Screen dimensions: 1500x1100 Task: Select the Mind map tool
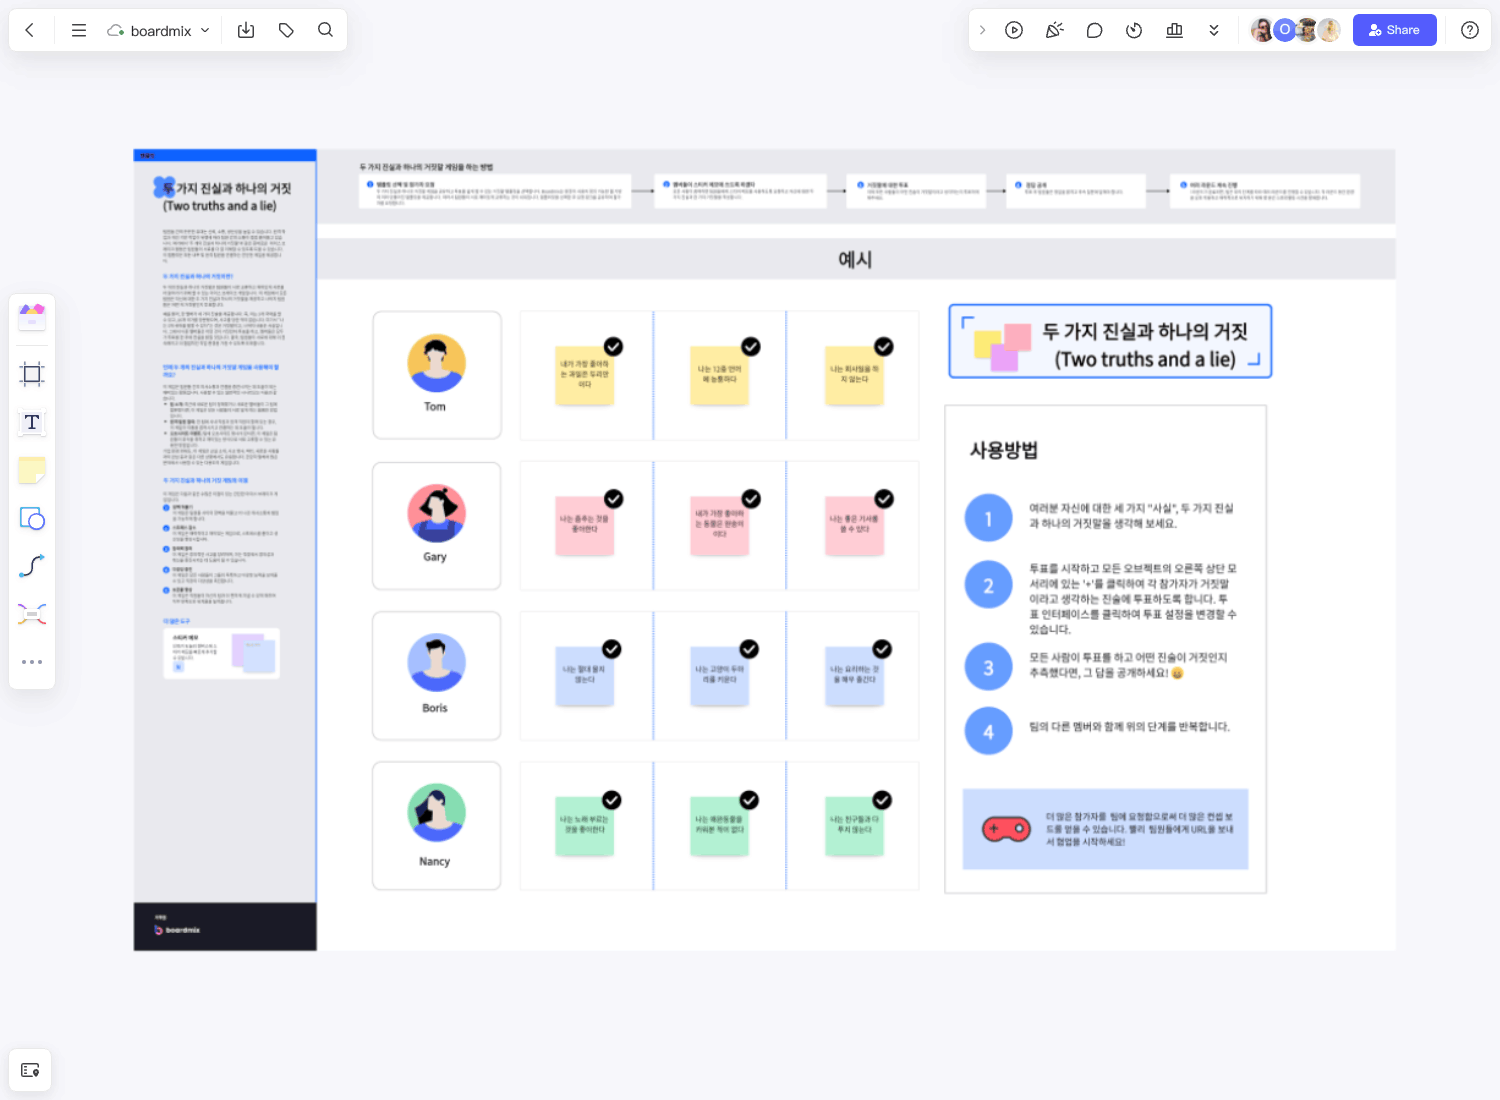pyautogui.click(x=32, y=614)
